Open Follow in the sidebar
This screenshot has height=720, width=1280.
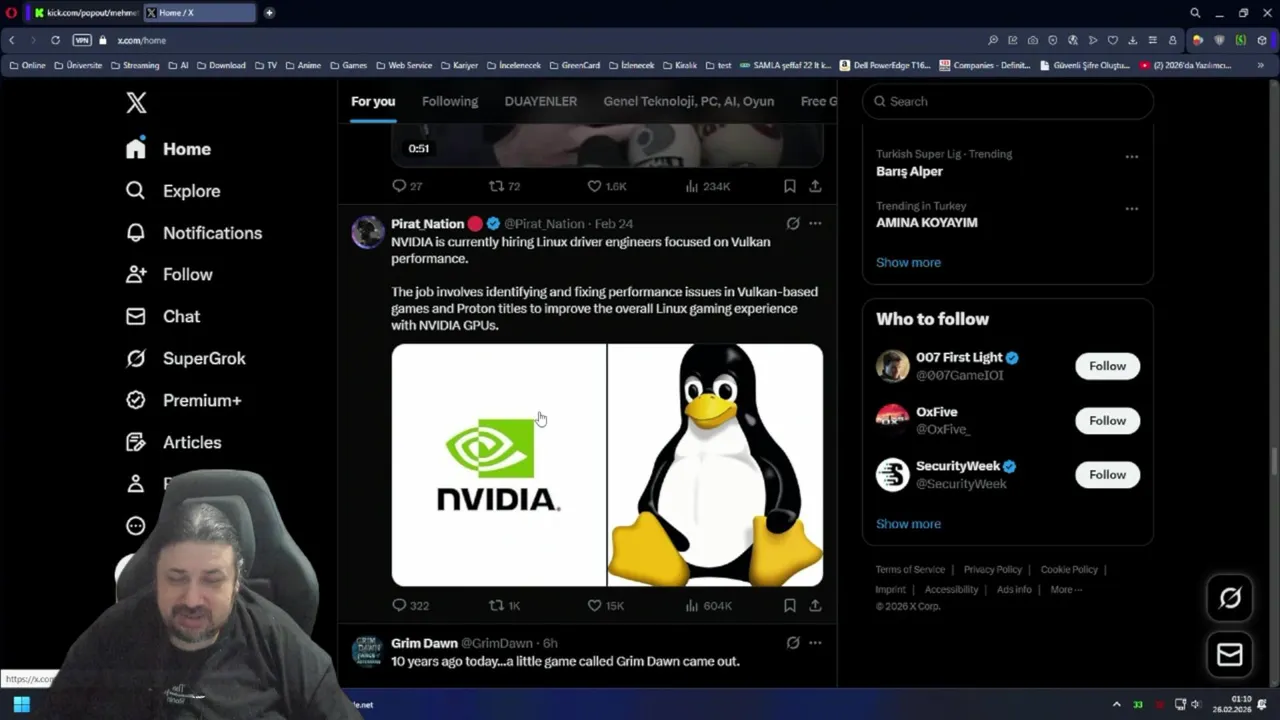coord(169,275)
